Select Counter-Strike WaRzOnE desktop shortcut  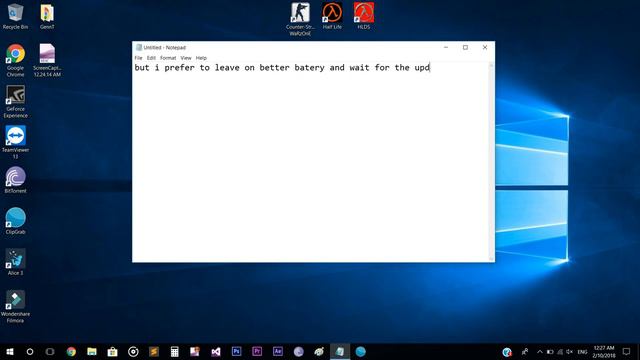[300, 19]
